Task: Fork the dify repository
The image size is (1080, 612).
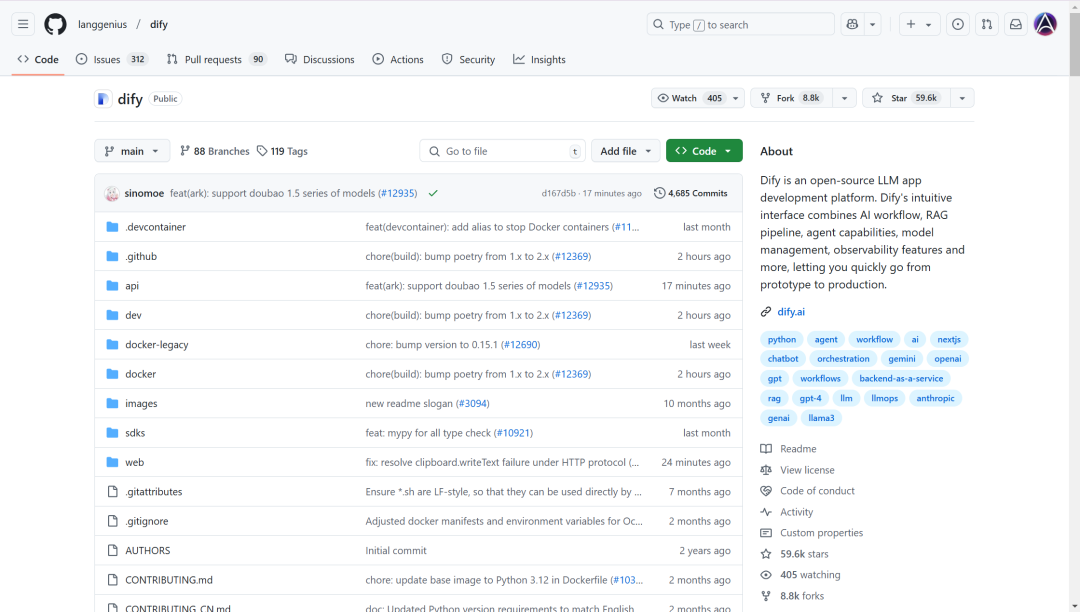Action: coord(791,98)
